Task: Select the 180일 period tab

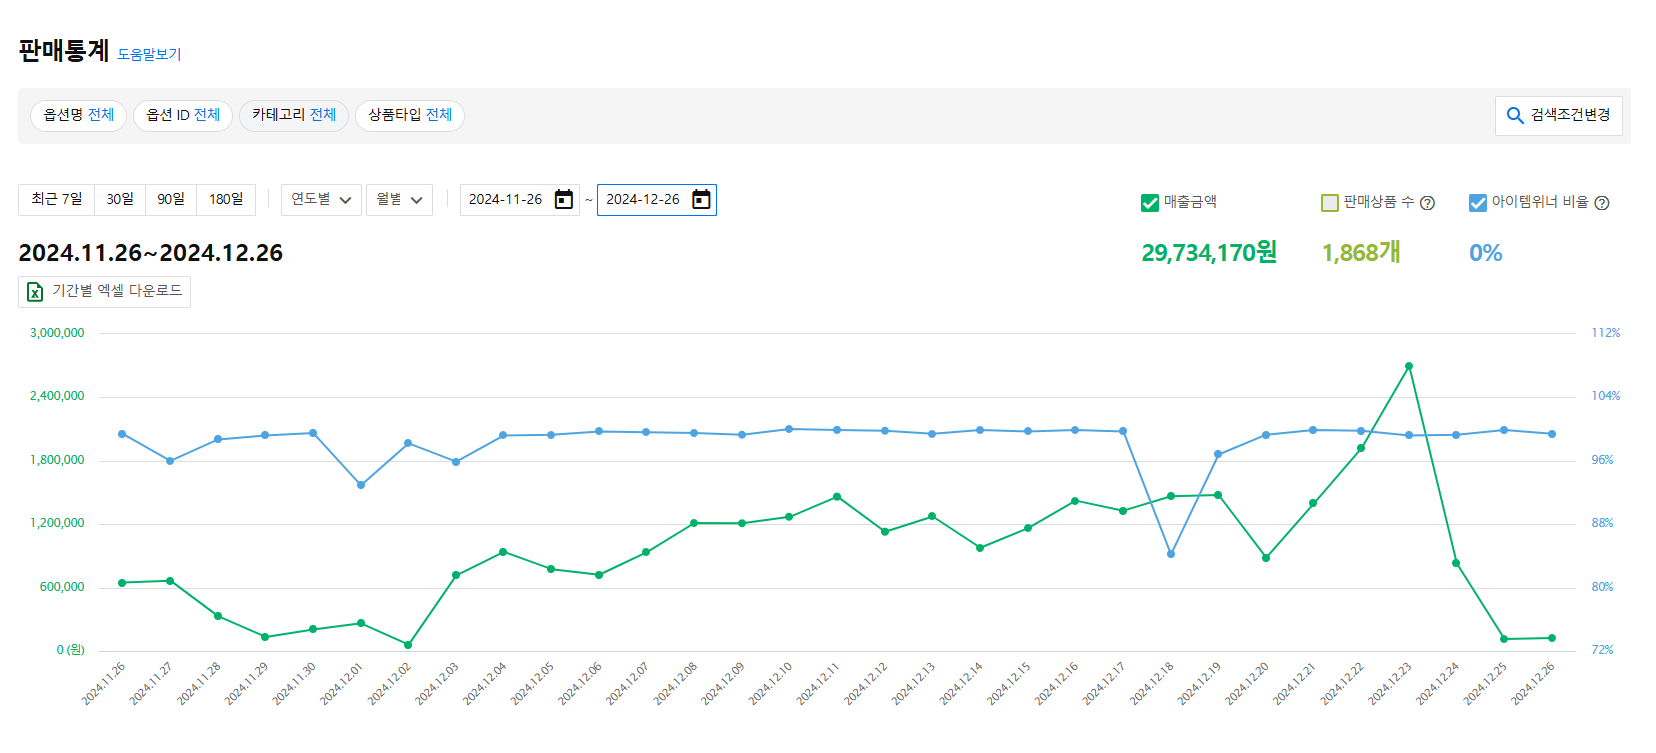Action: tap(226, 200)
